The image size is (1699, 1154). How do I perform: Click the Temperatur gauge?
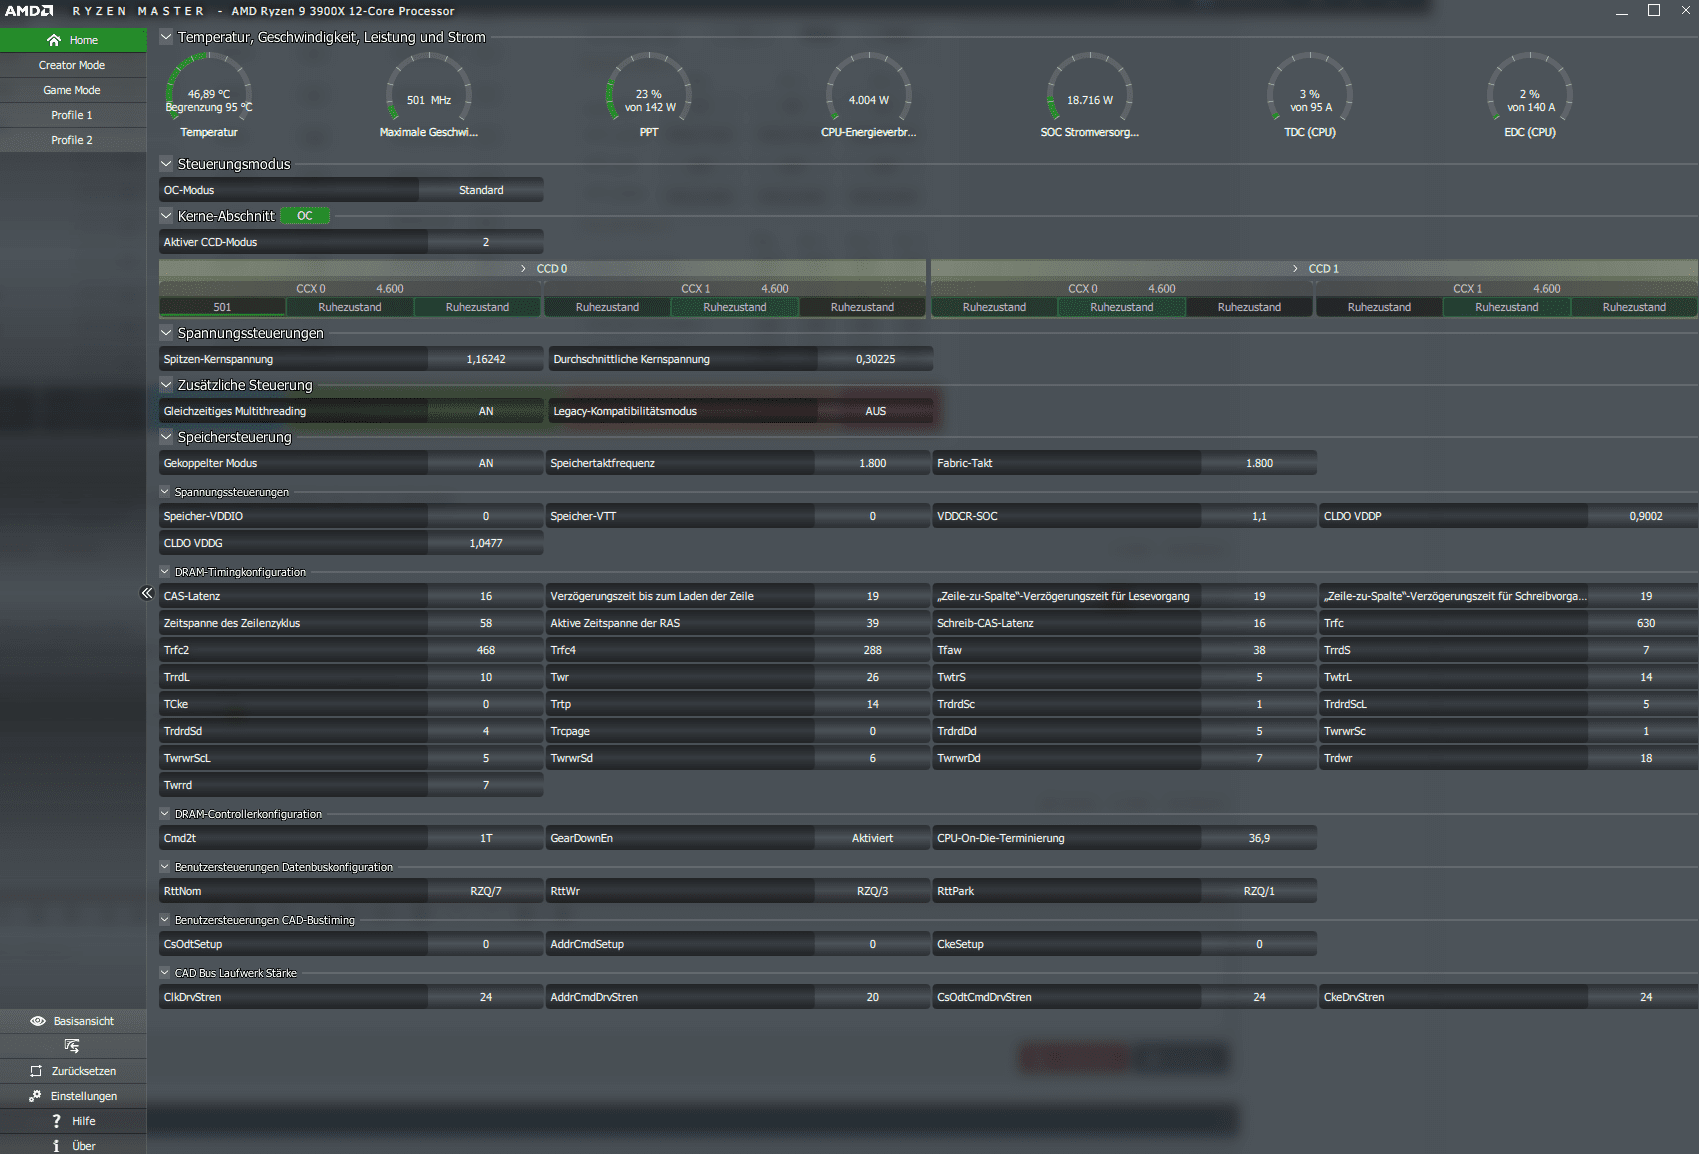click(209, 97)
